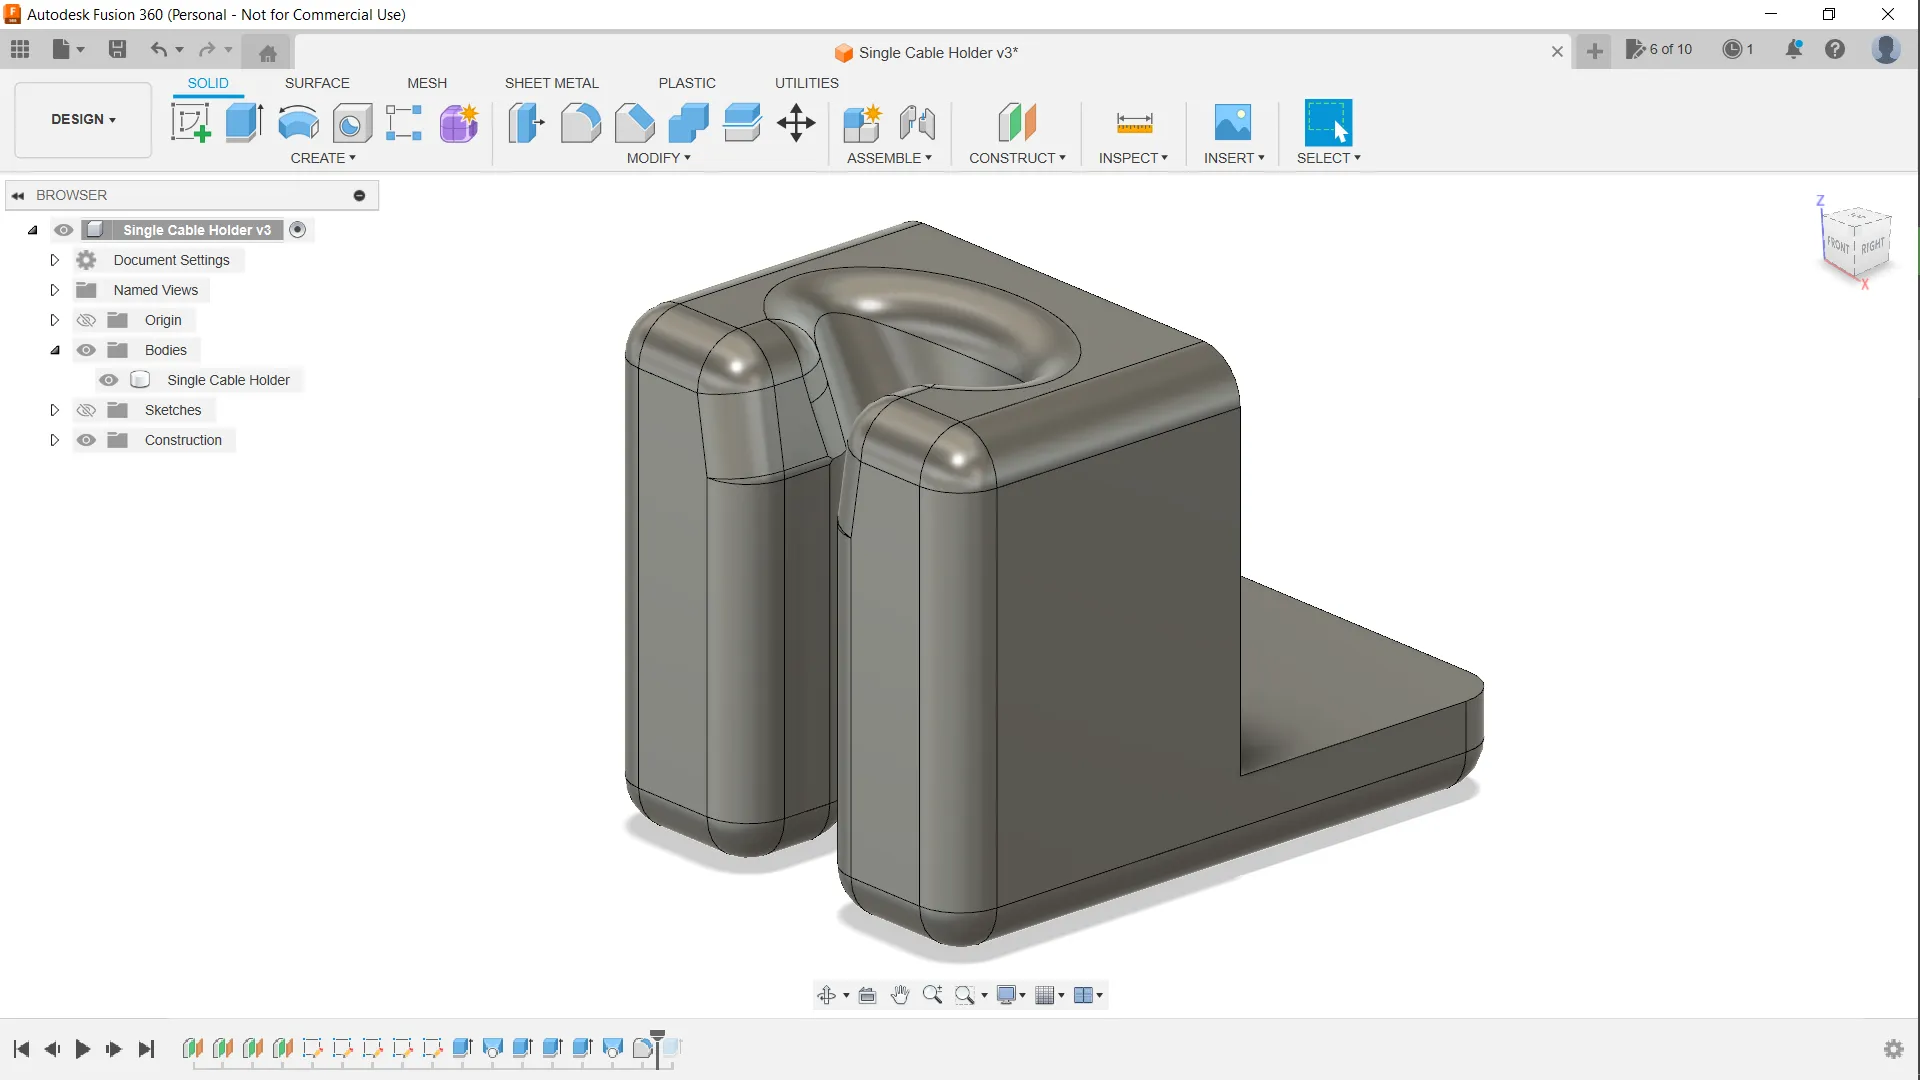Click the Measure tool under Inspect
The image size is (1920, 1080).
tap(1134, 123)
